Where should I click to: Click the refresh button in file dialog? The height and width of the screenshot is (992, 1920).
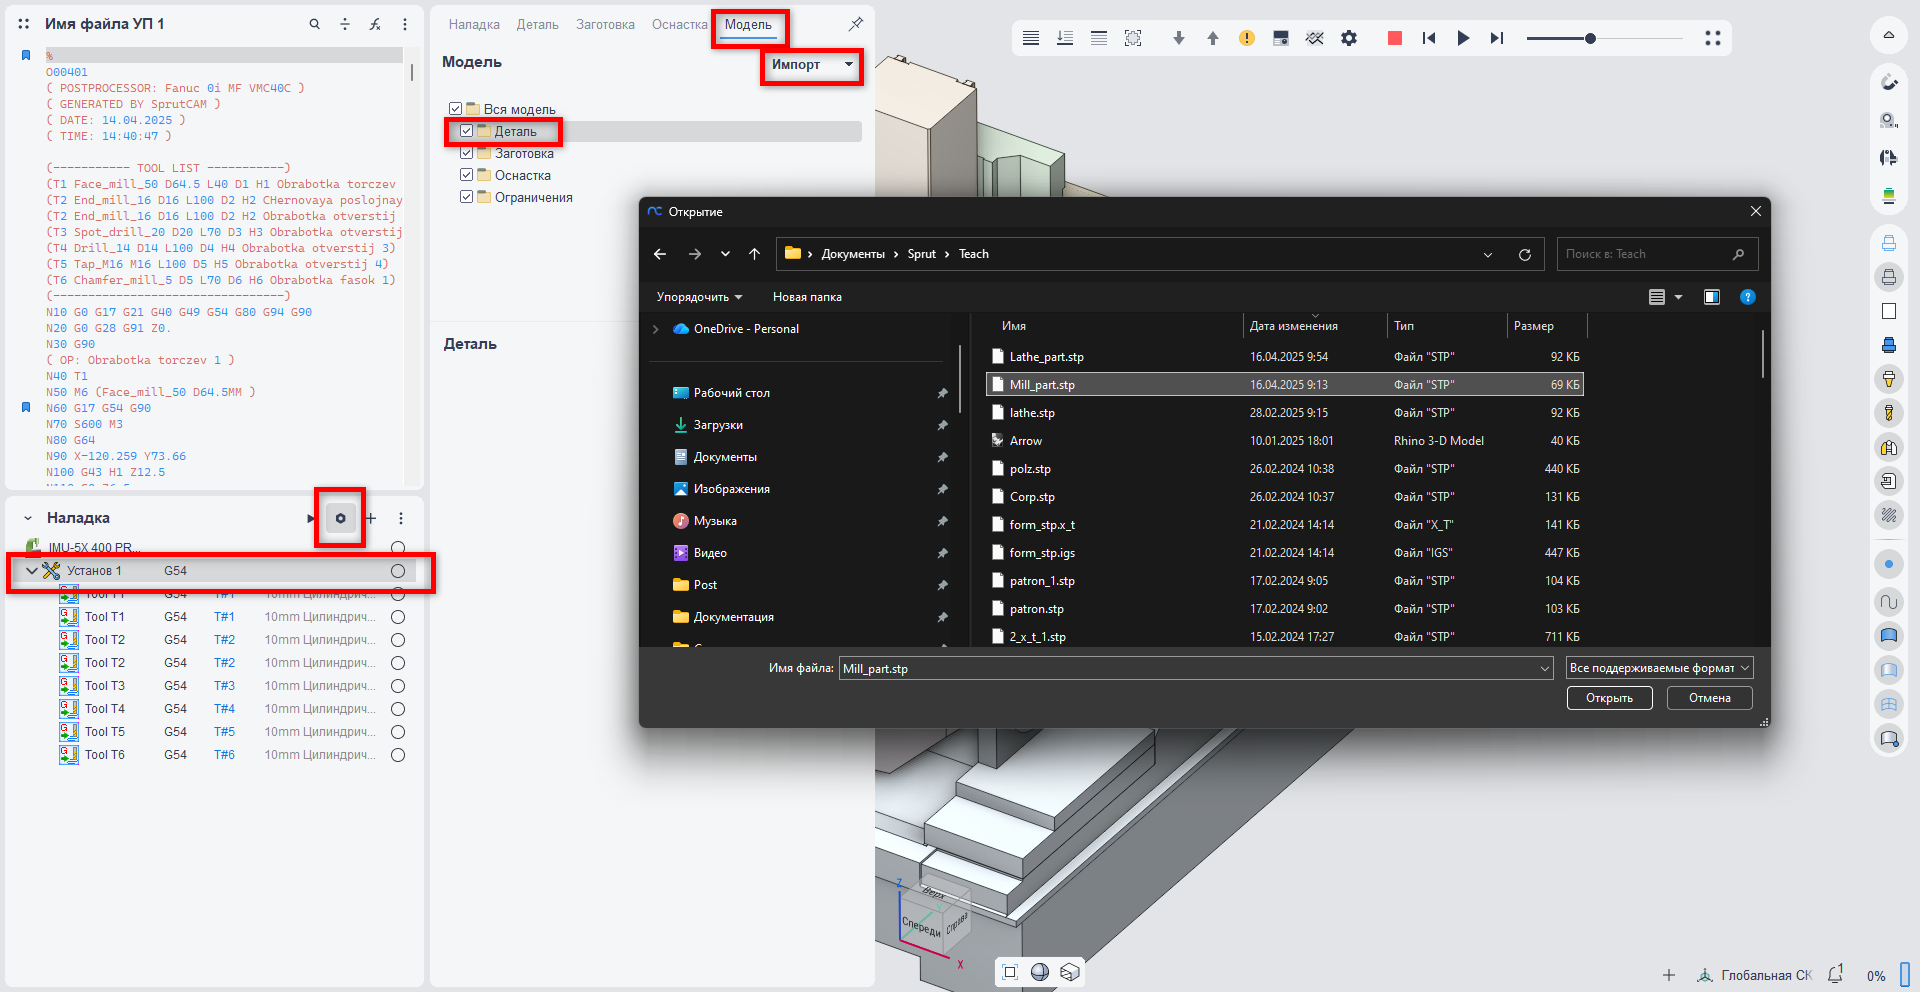(1524, 254)
